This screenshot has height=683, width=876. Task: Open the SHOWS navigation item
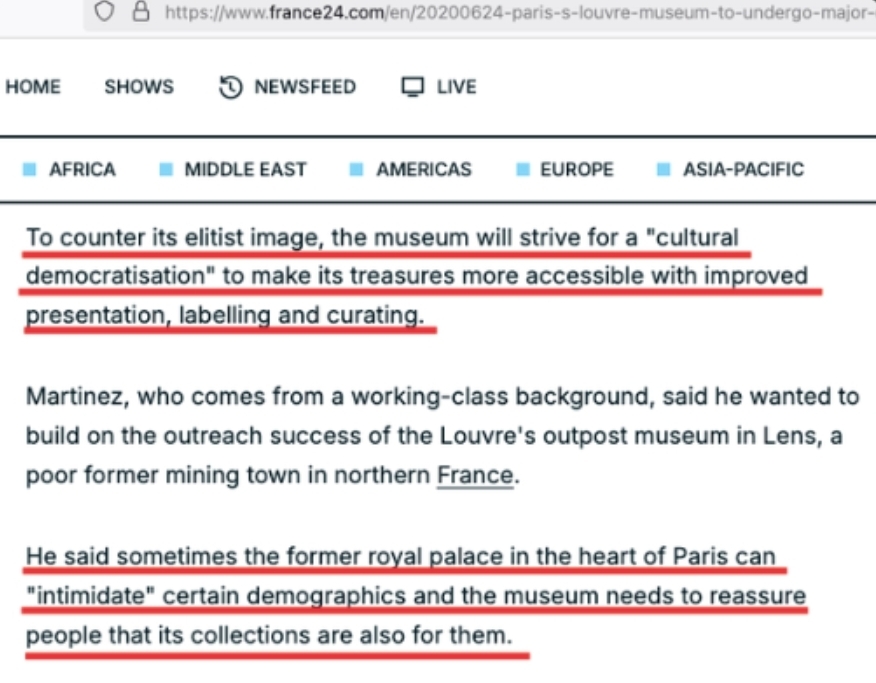[139, 87]
